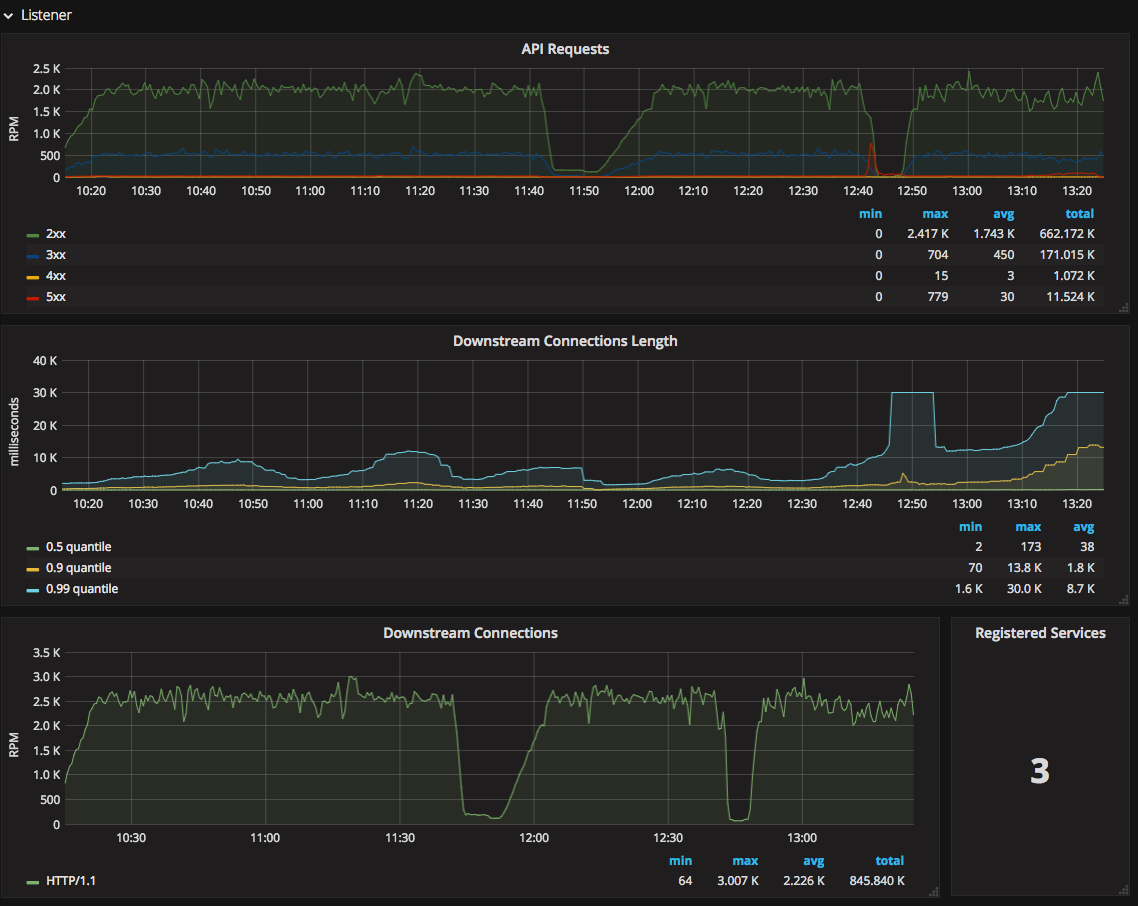Image resolution: width=1138 pixels, height=906 pixels.
Task: Click the Registered Services value 3
Action: click(1039, 772)
